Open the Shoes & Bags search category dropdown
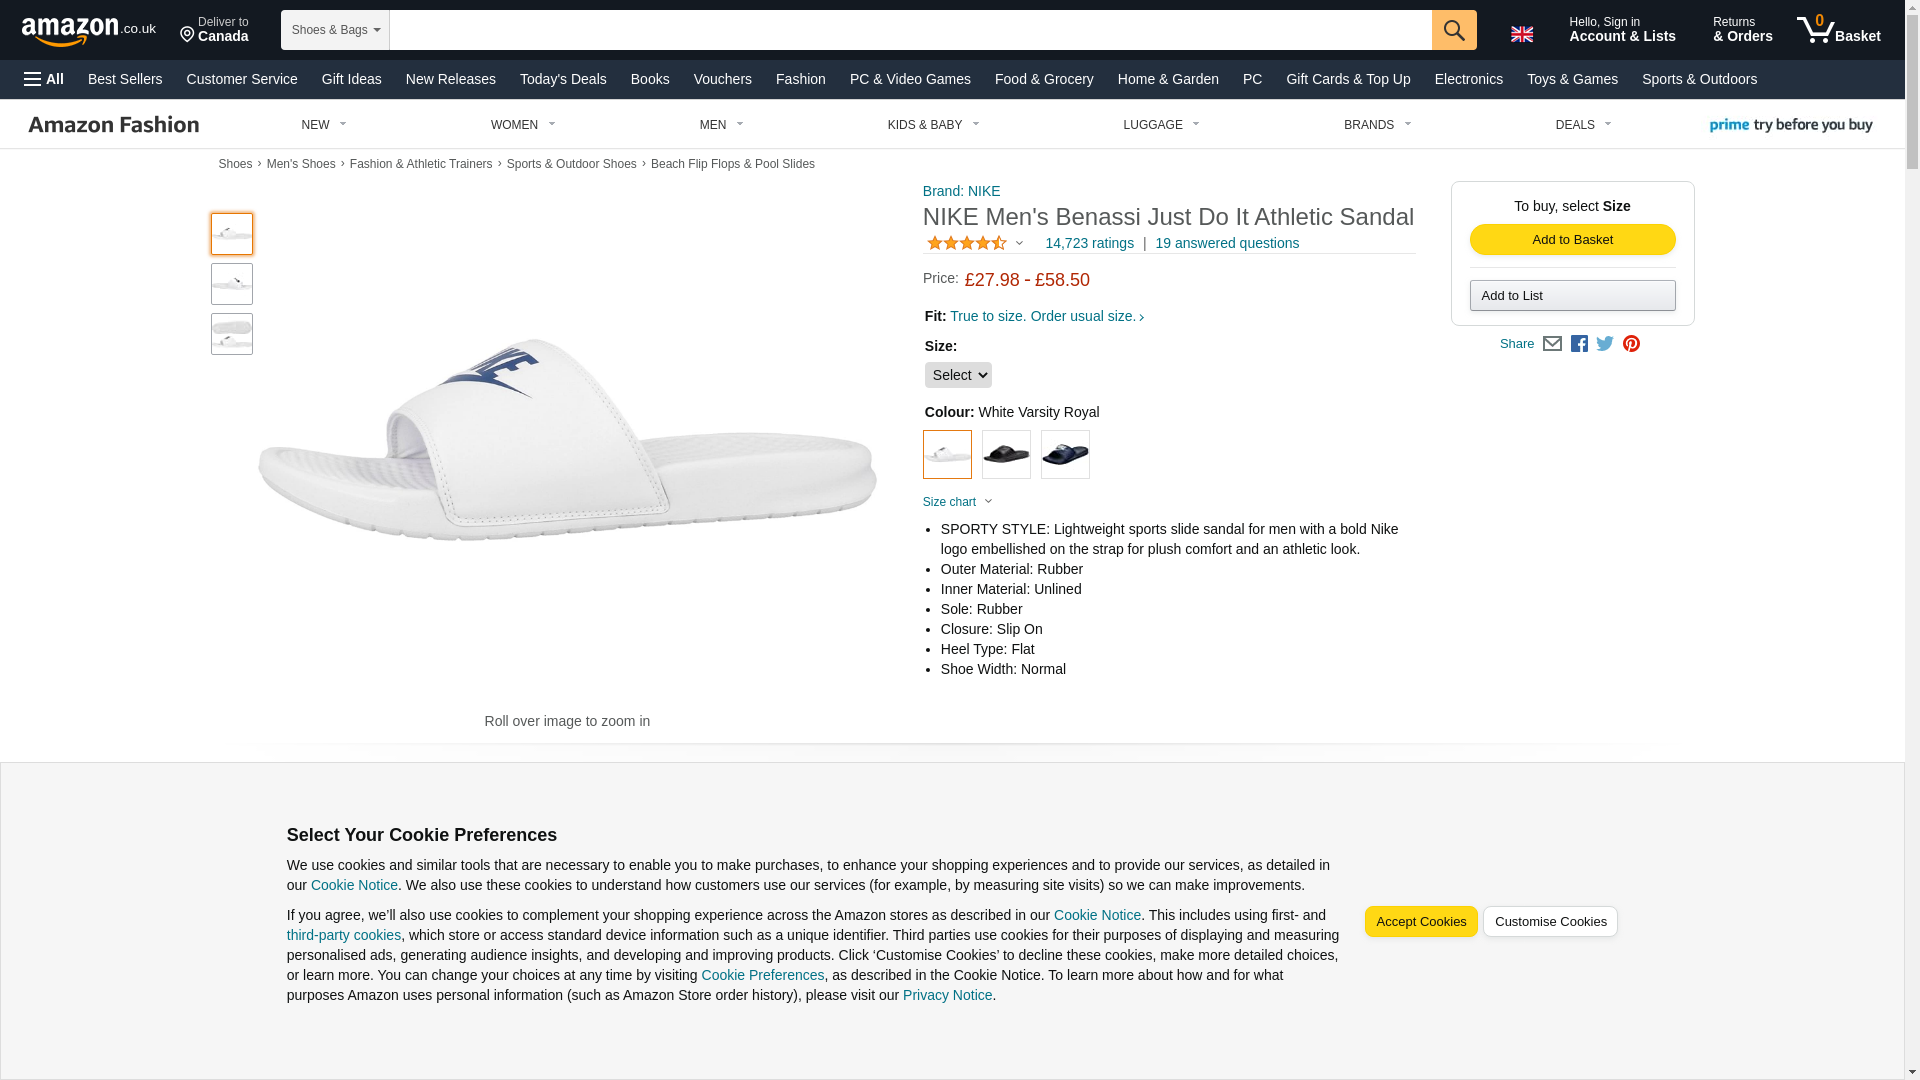 pyautogui.click(x=335, y=30)
